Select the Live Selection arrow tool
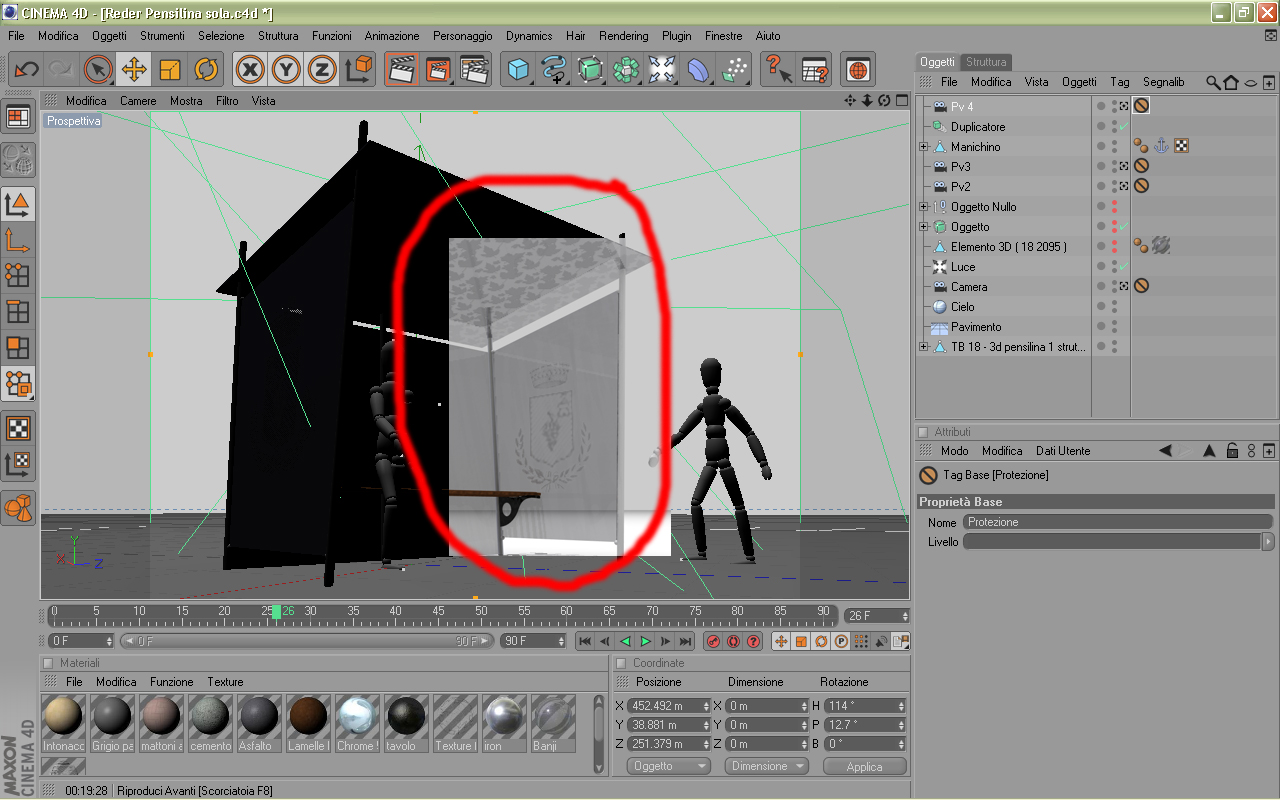The height and width of the screenshot is (800, 1280). pyautogui.click(x=98, y=70)
